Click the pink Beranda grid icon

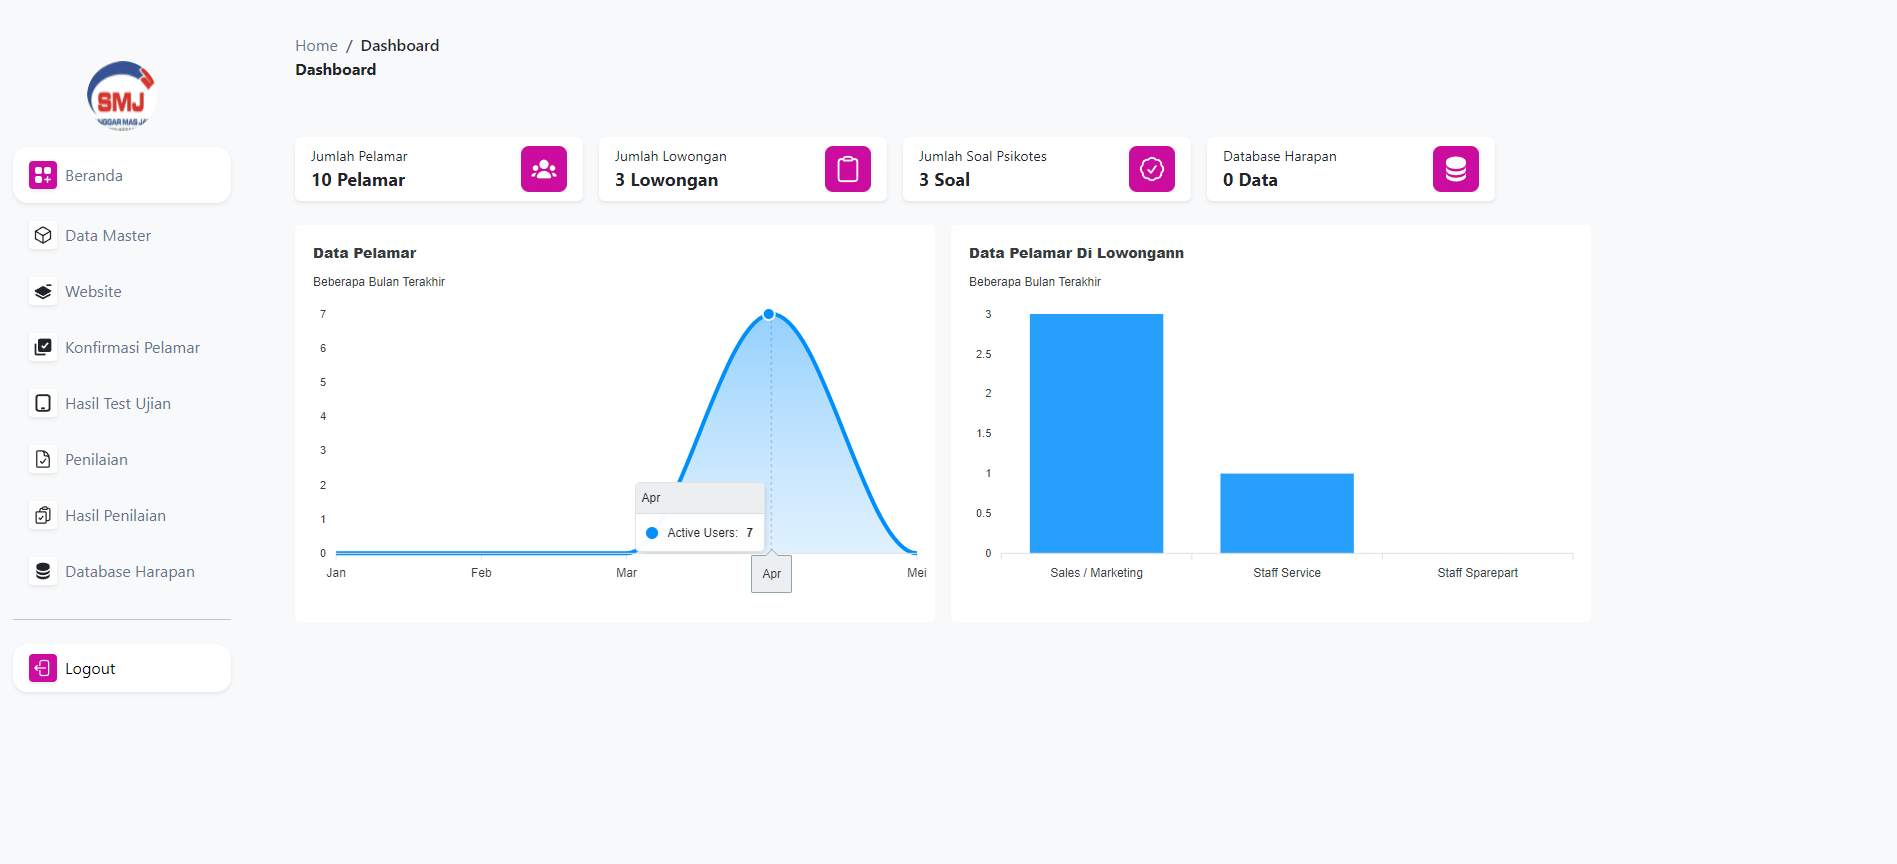43,175
